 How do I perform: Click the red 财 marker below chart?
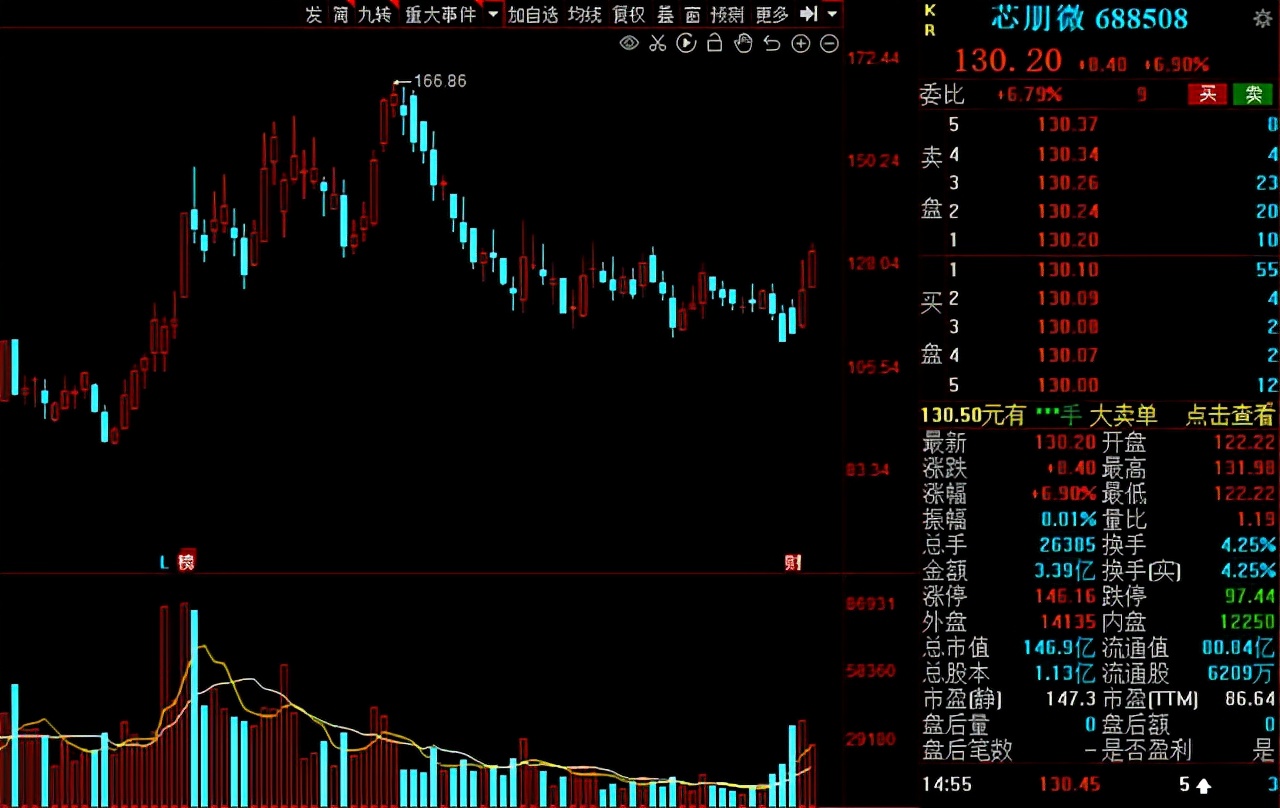pos(793,562)
